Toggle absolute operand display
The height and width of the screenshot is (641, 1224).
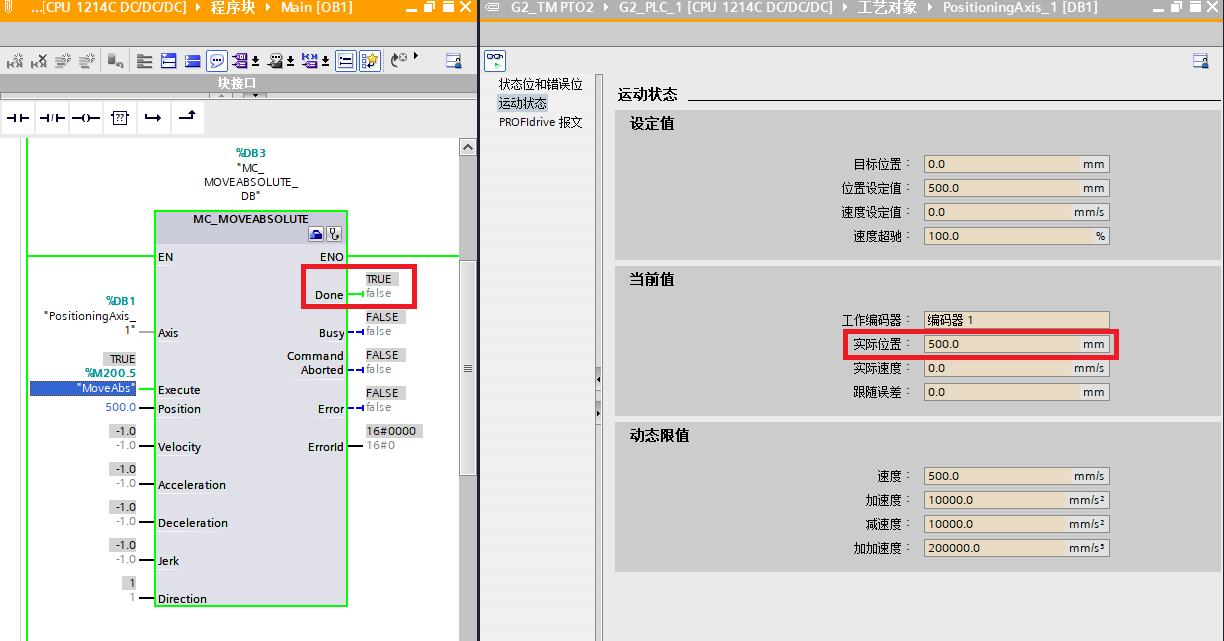240,60
